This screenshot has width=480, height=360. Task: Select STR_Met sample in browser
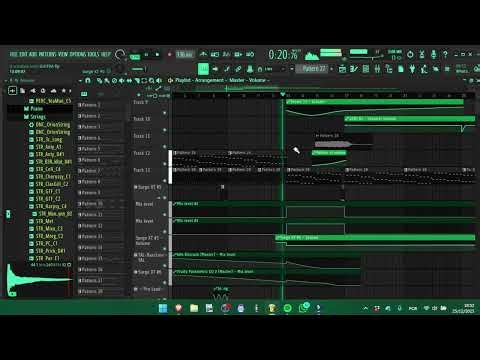pyautogui.click(x=45, y=221)
